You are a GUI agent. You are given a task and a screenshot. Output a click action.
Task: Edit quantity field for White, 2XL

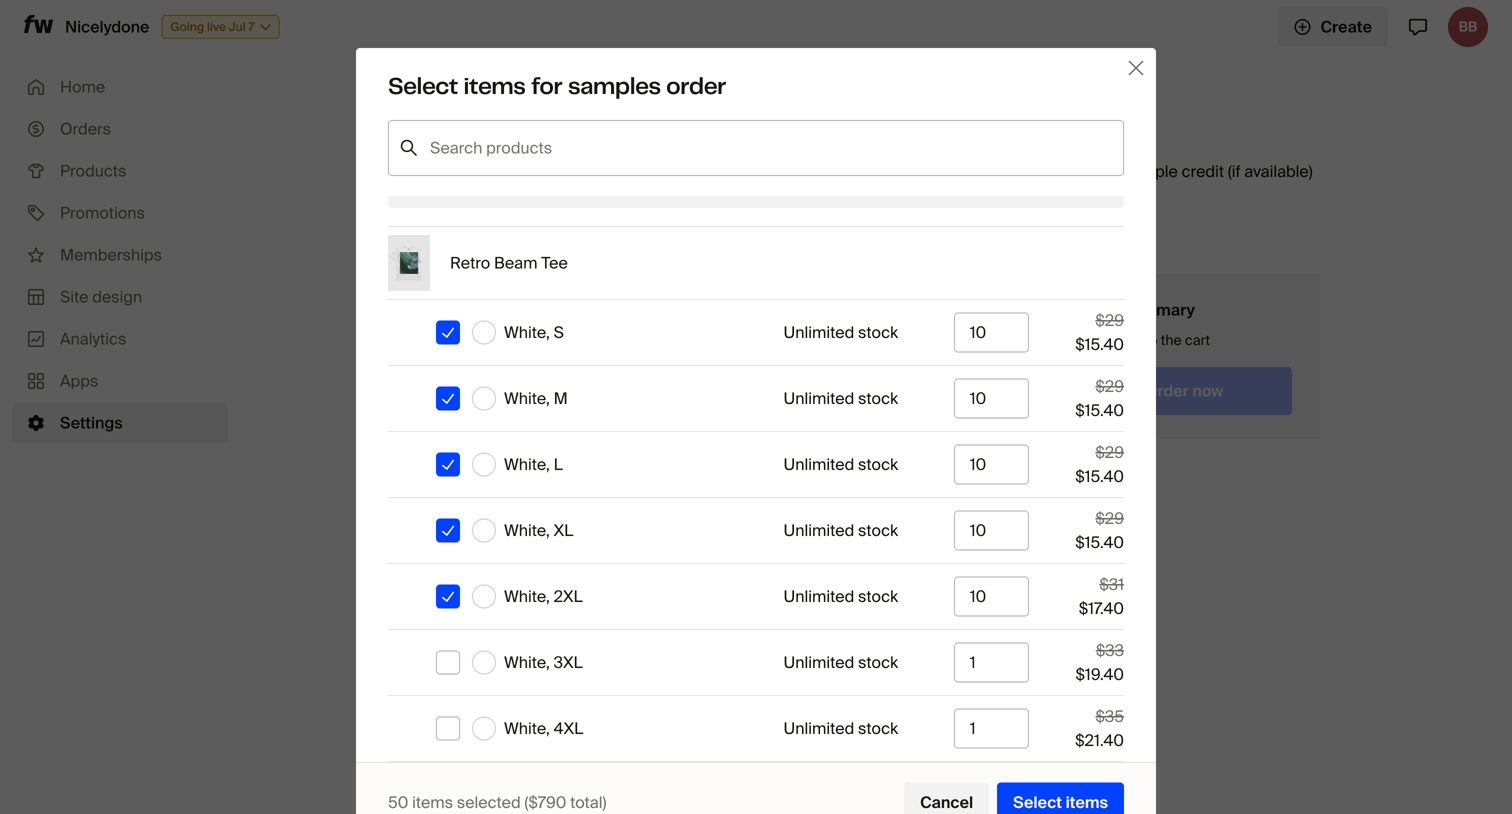991,596
